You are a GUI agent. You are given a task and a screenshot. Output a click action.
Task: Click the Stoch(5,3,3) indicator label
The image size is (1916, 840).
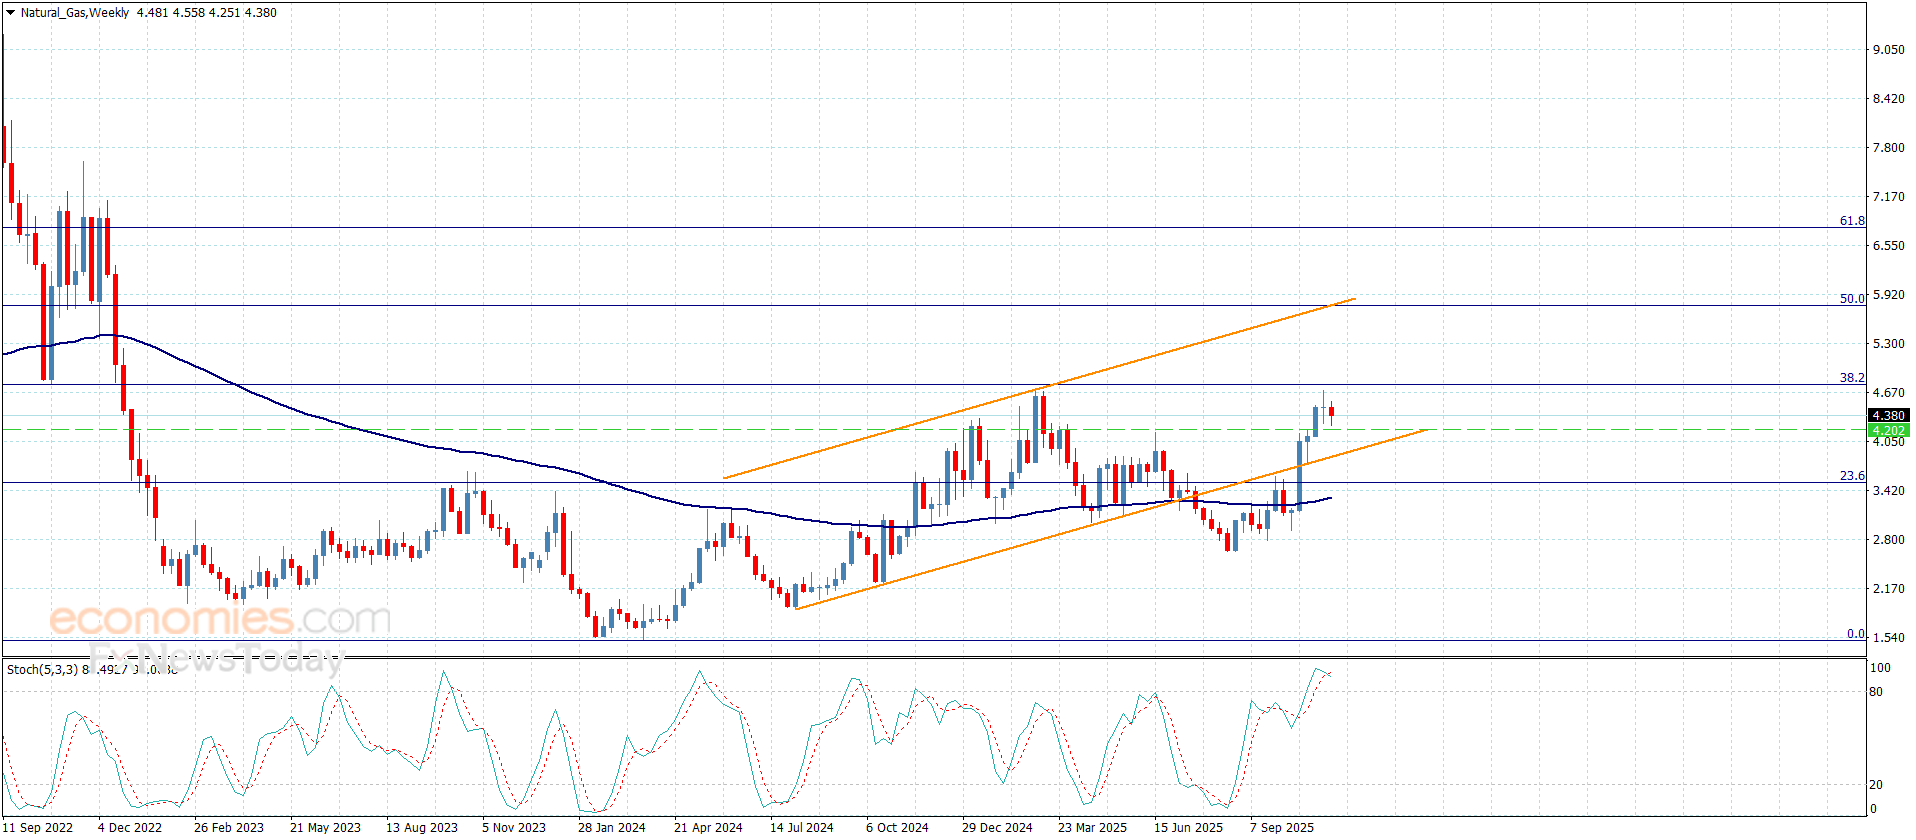tap(42, 669)
